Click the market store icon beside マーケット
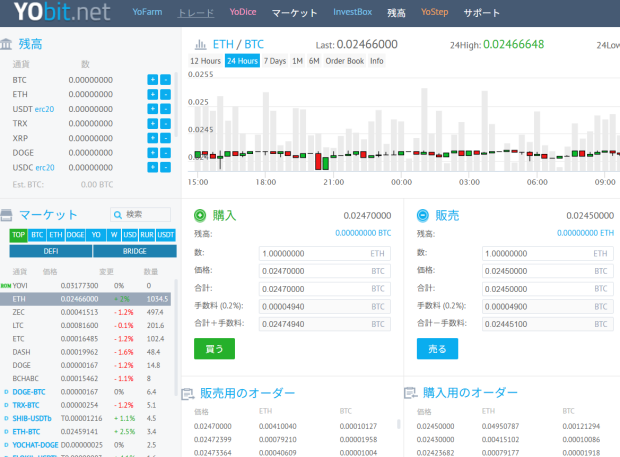 (x=6, y=215)
